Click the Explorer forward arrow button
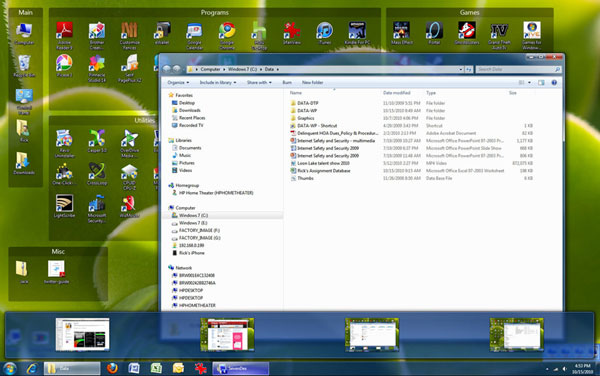The width and height of the screenshot is (600, 376). click(x=177, y=69)
